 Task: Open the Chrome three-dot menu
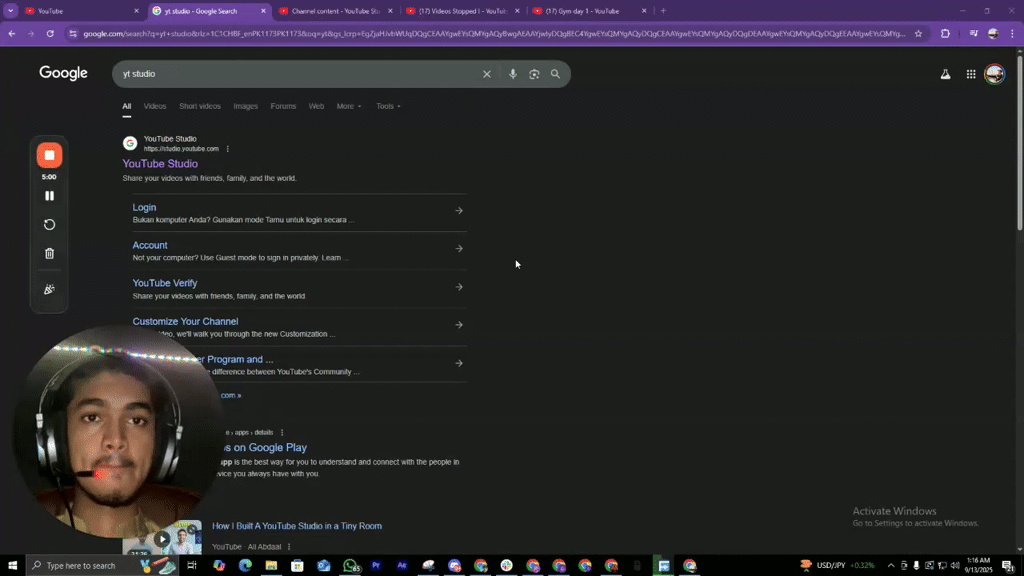[x=1013, y=33]
